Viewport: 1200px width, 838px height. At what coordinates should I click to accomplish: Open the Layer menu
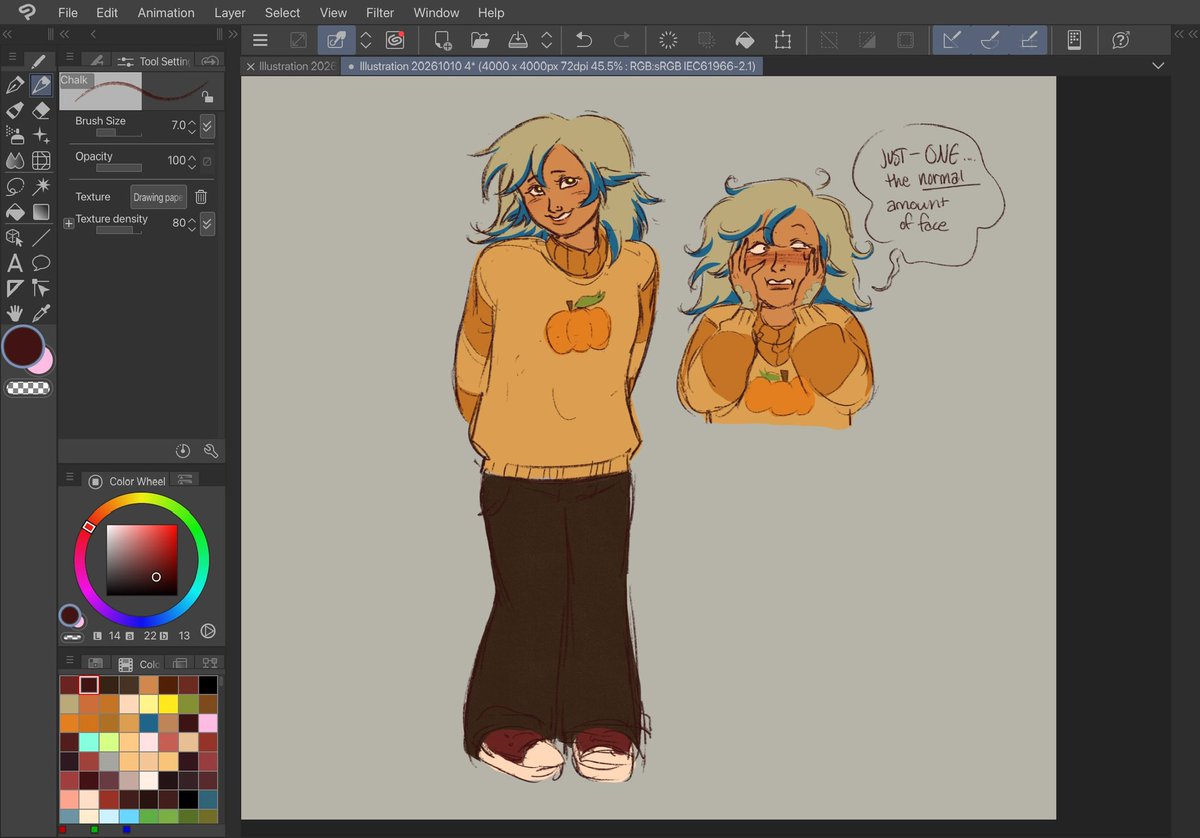[x=230, y=13]
